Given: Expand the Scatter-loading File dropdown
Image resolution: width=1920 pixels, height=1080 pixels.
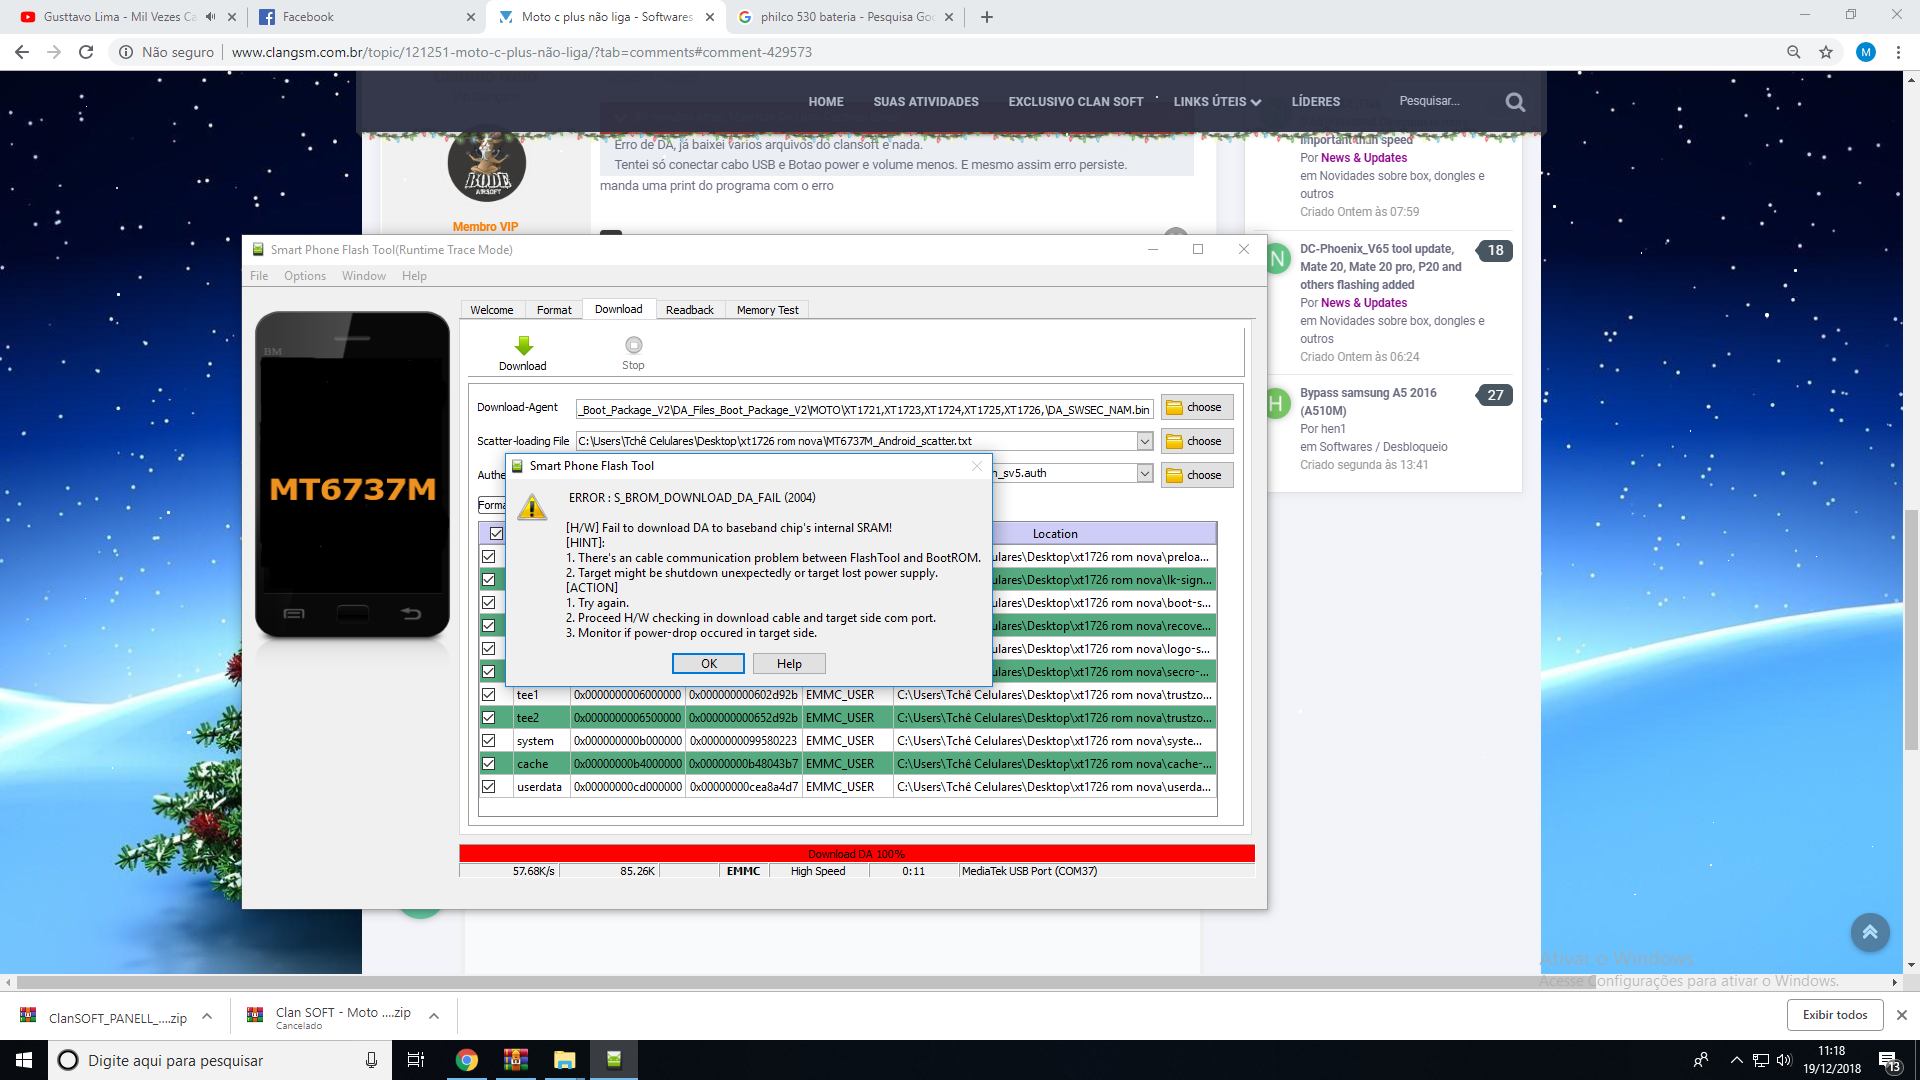Looking at the screenshot, I should pyautogui.click(x=1145, y=441).
